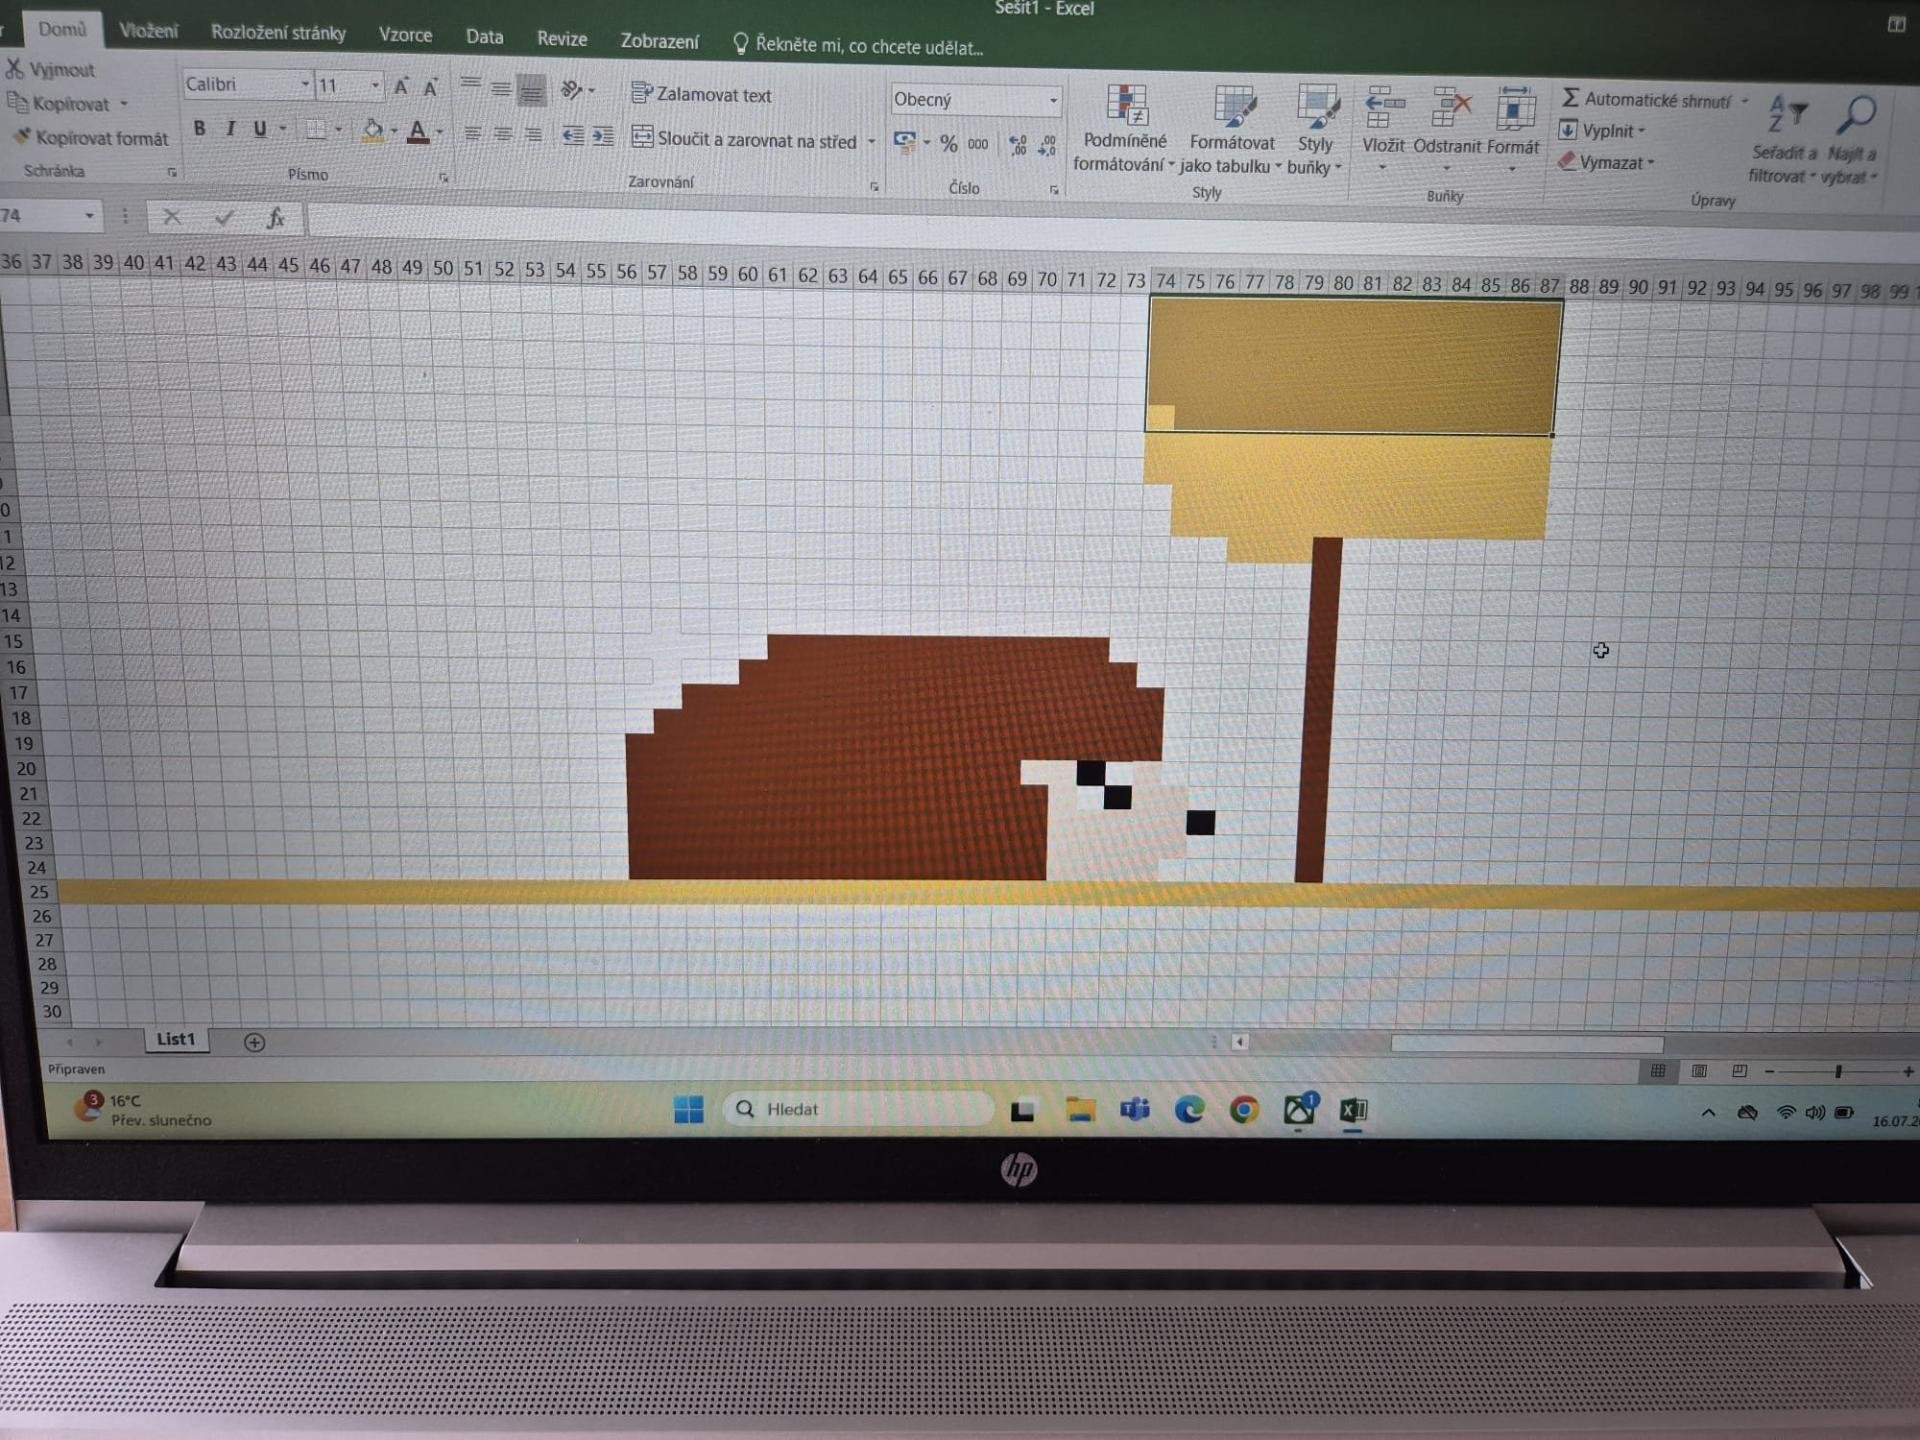Select the List1 sheet tab
This screenshot has width=1920, height=1440.
pos(175,1039)
